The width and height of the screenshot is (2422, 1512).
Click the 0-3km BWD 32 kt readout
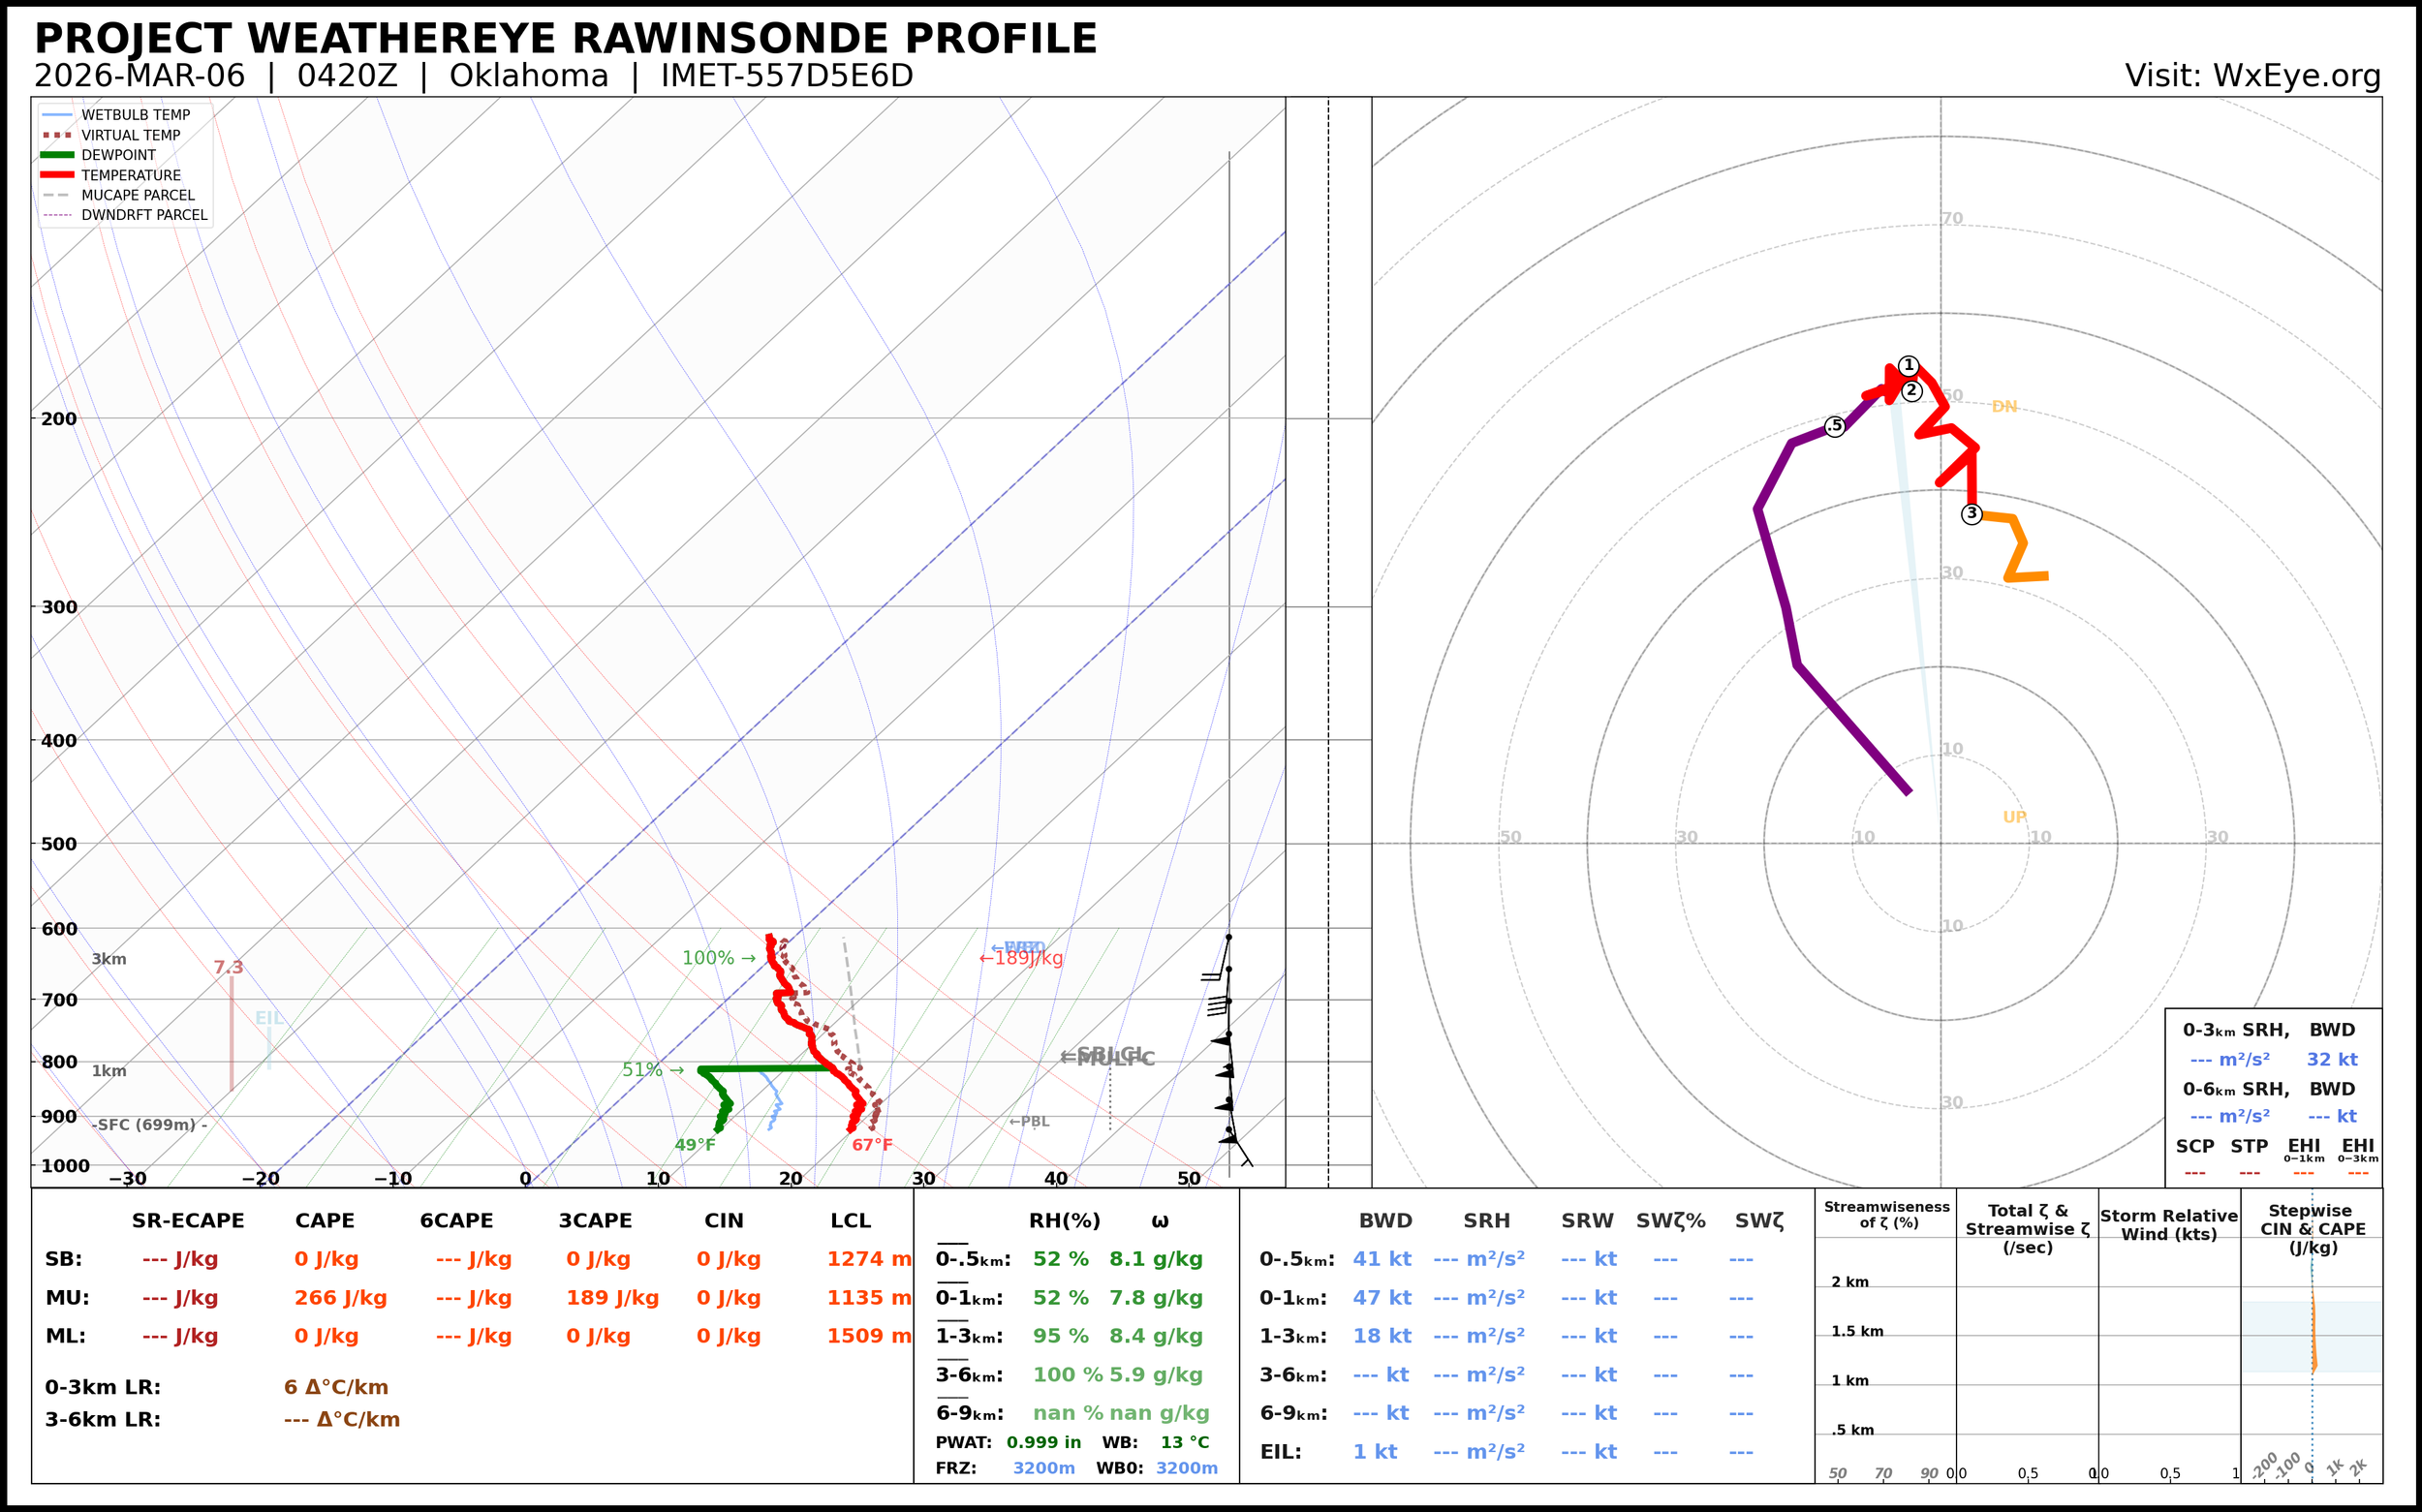pyautogui.click(x=2331, y=1059)
